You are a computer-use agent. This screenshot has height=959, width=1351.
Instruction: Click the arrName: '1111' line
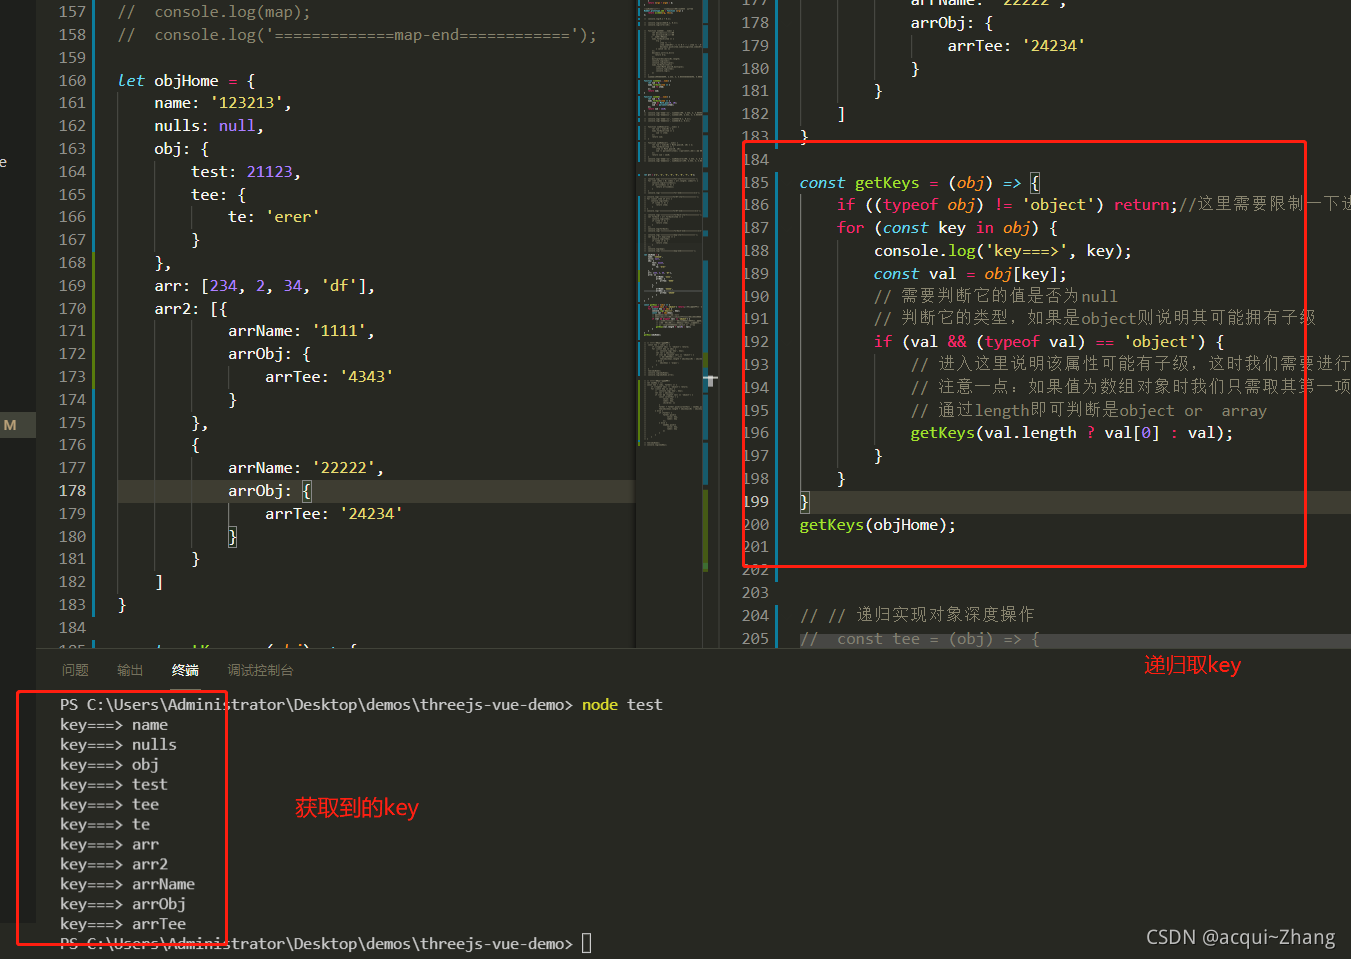point(301,331)
